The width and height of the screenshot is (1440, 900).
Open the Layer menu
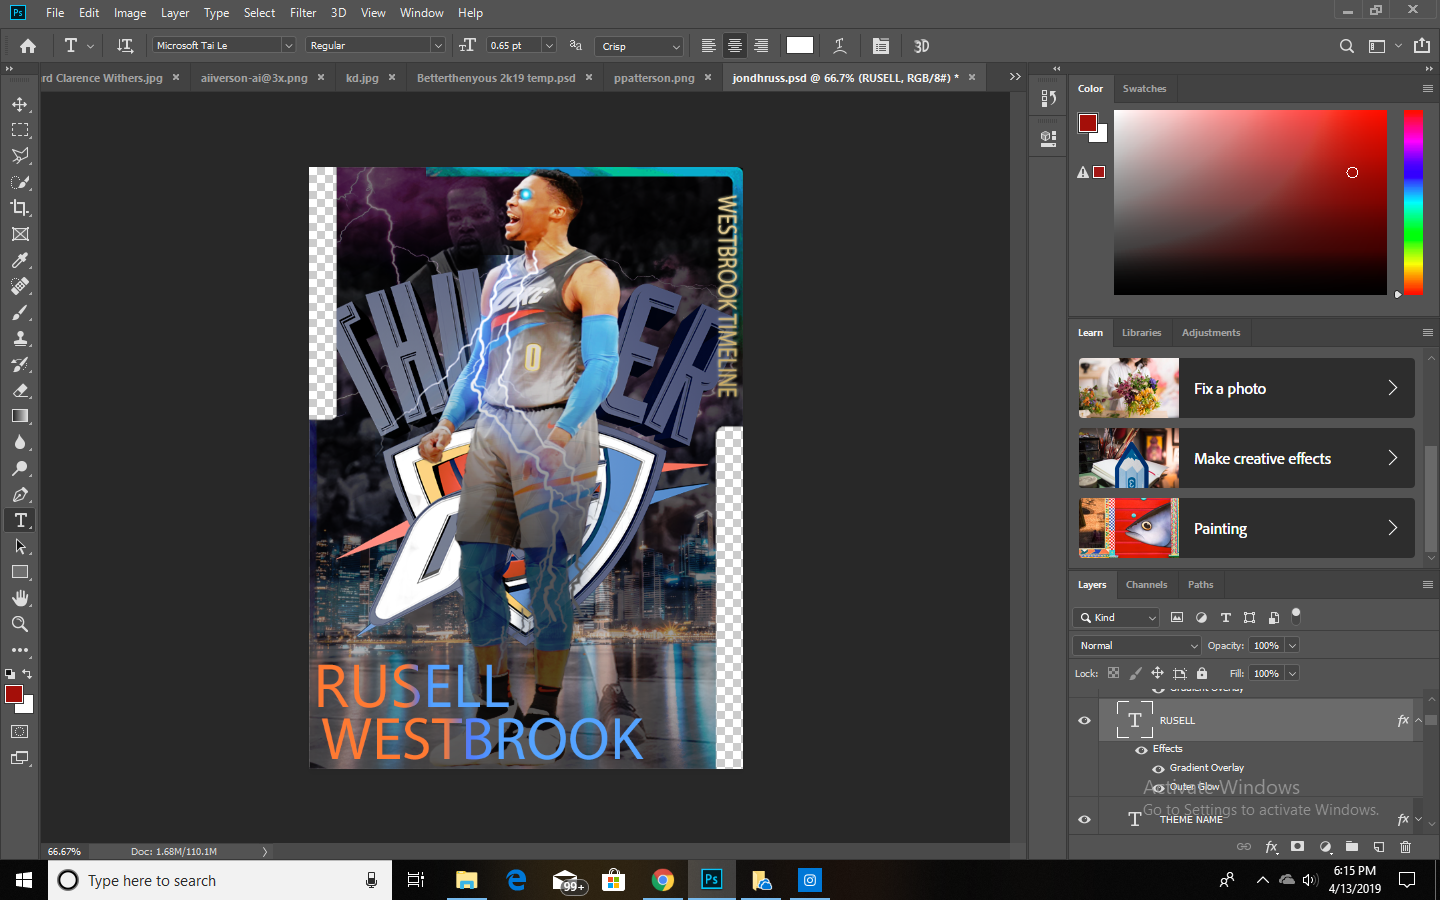(x=175, y=13)
